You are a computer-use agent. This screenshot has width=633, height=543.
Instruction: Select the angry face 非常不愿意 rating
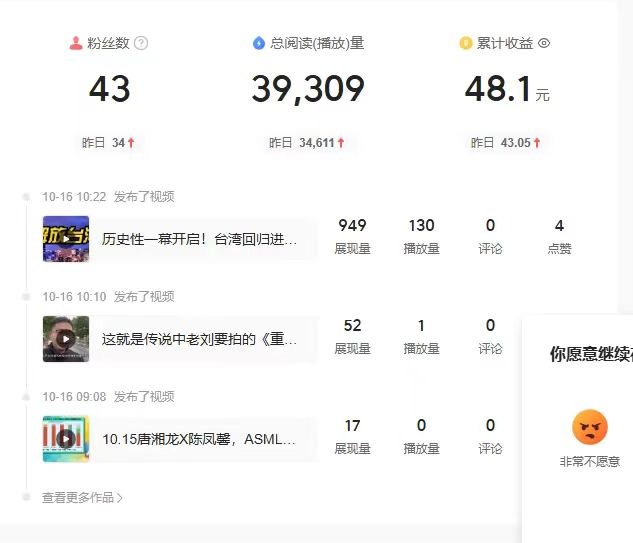pyautogui.click(x=590, y=428)
